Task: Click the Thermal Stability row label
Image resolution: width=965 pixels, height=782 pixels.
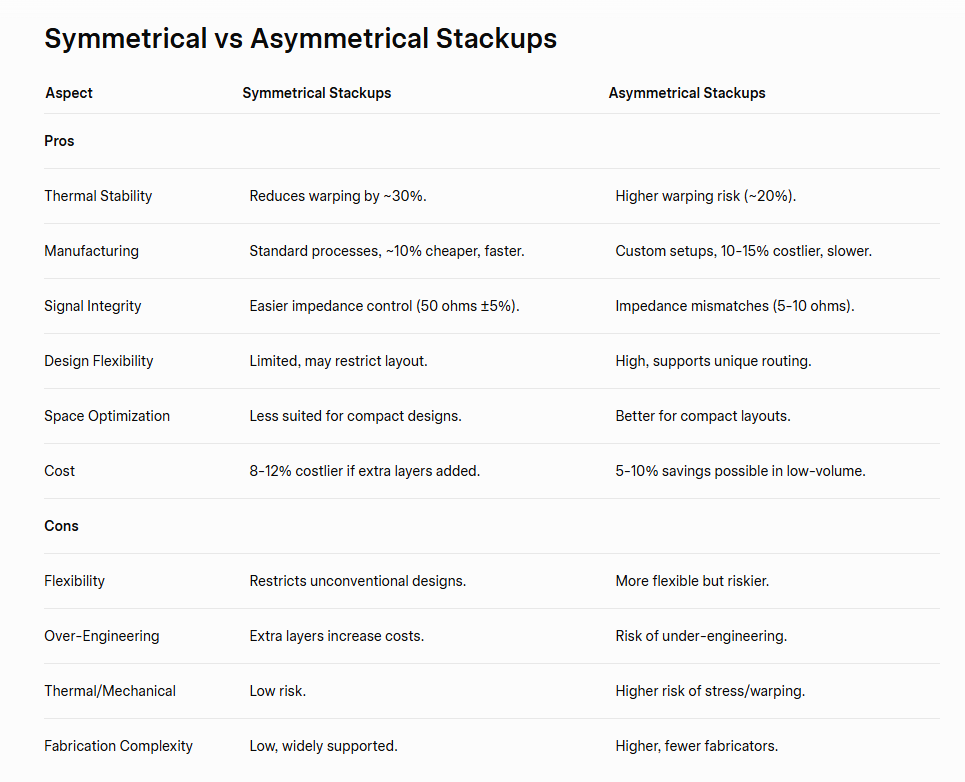Action: pos(98,196)
